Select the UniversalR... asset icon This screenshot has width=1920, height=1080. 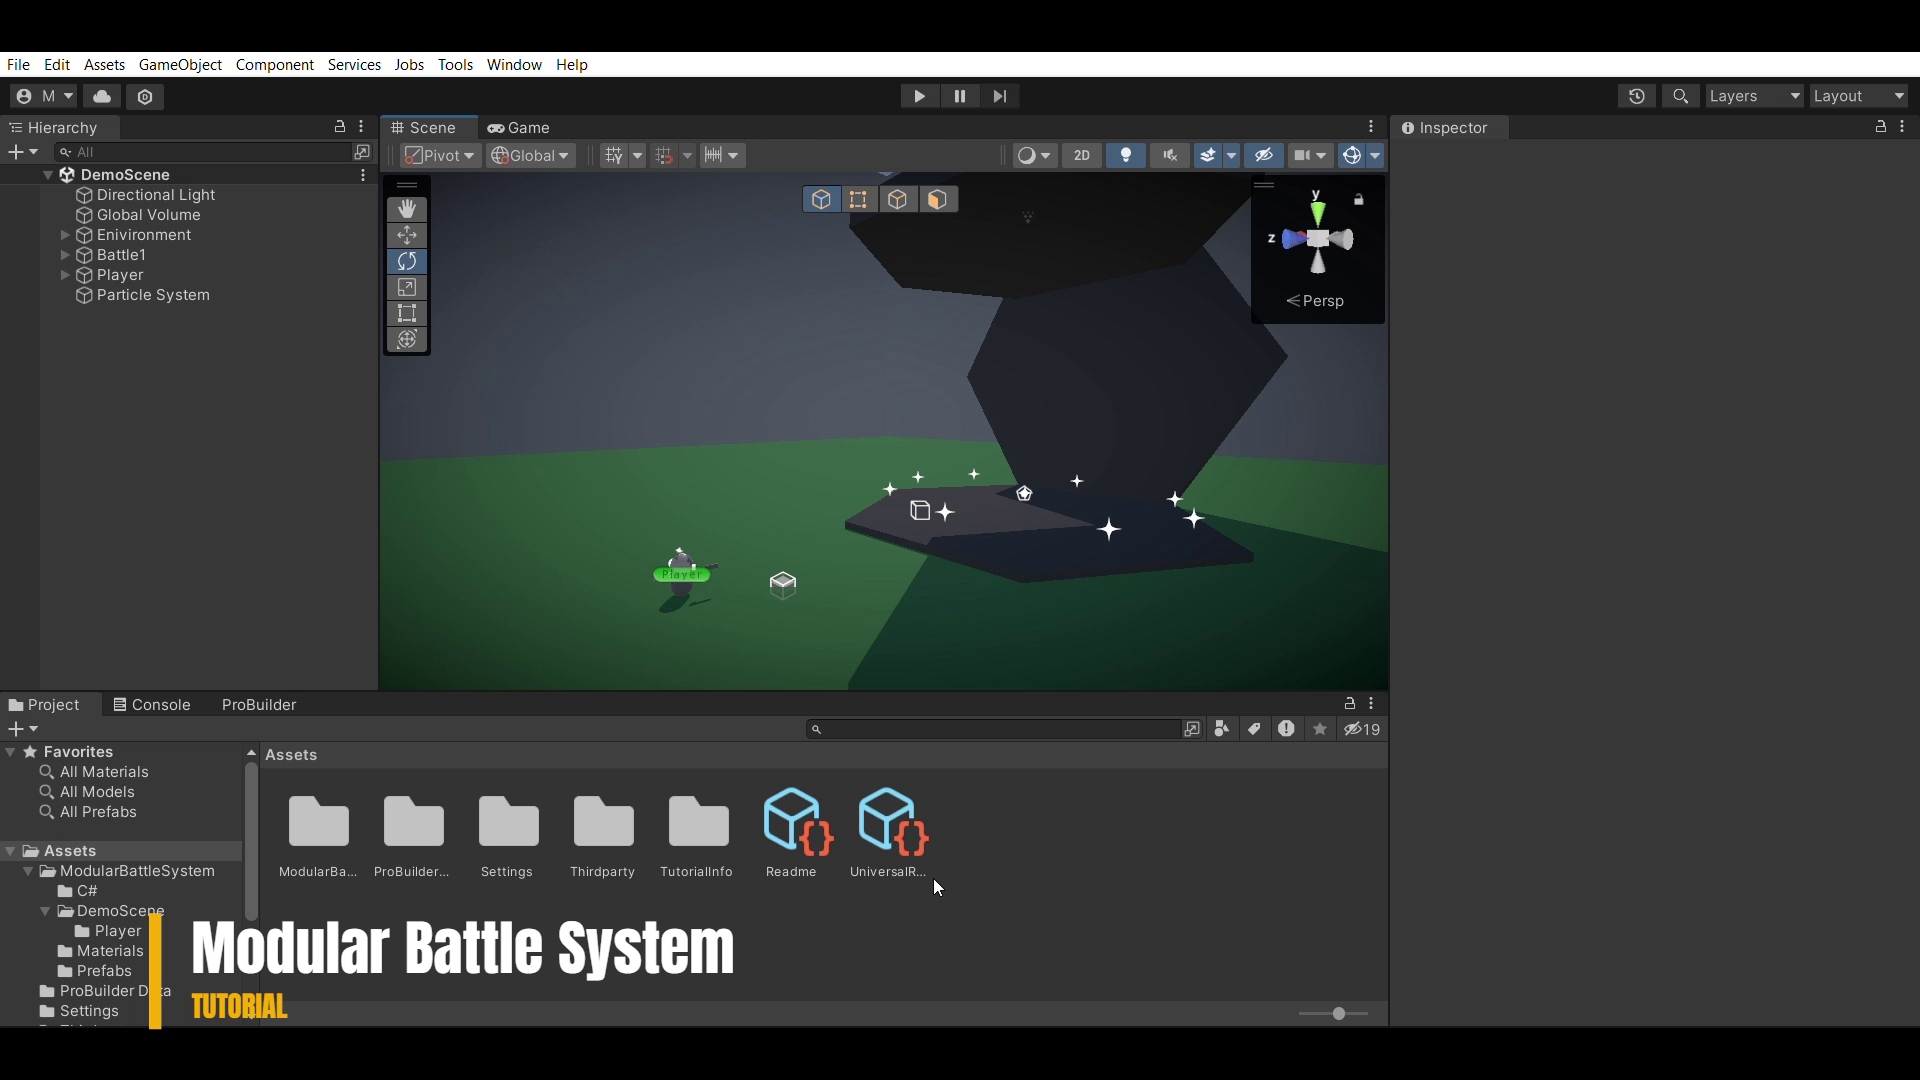[893, 822]
